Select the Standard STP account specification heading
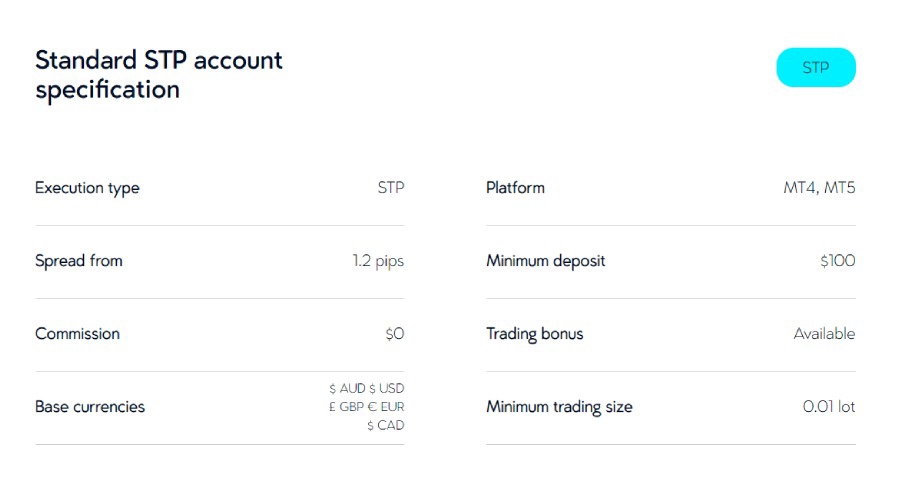The height and width of the screenshot is (500, 900). [x=158, y=75]
